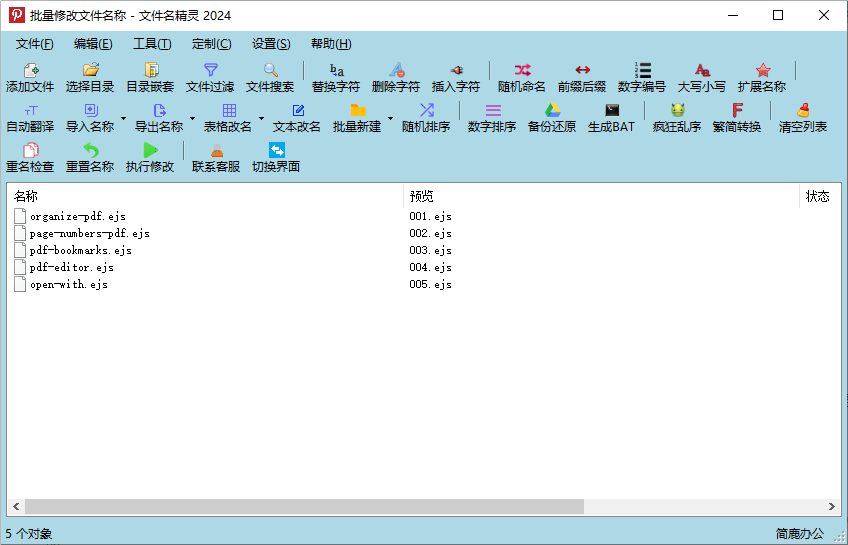Viewport: 848px width, 545px height.
Task: Click the 添加文件 (Add File) toolbar icon
Action: point(30,77)
